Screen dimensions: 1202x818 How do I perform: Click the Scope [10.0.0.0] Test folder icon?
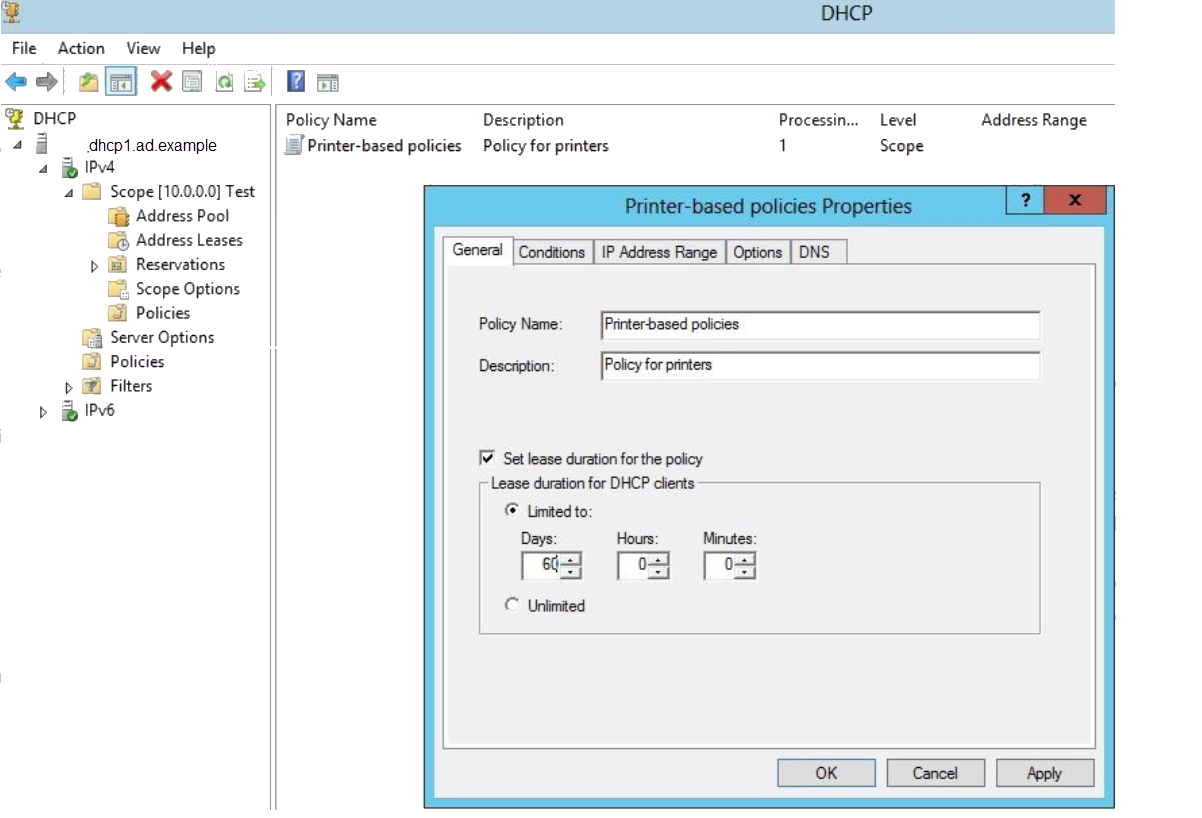92,192
